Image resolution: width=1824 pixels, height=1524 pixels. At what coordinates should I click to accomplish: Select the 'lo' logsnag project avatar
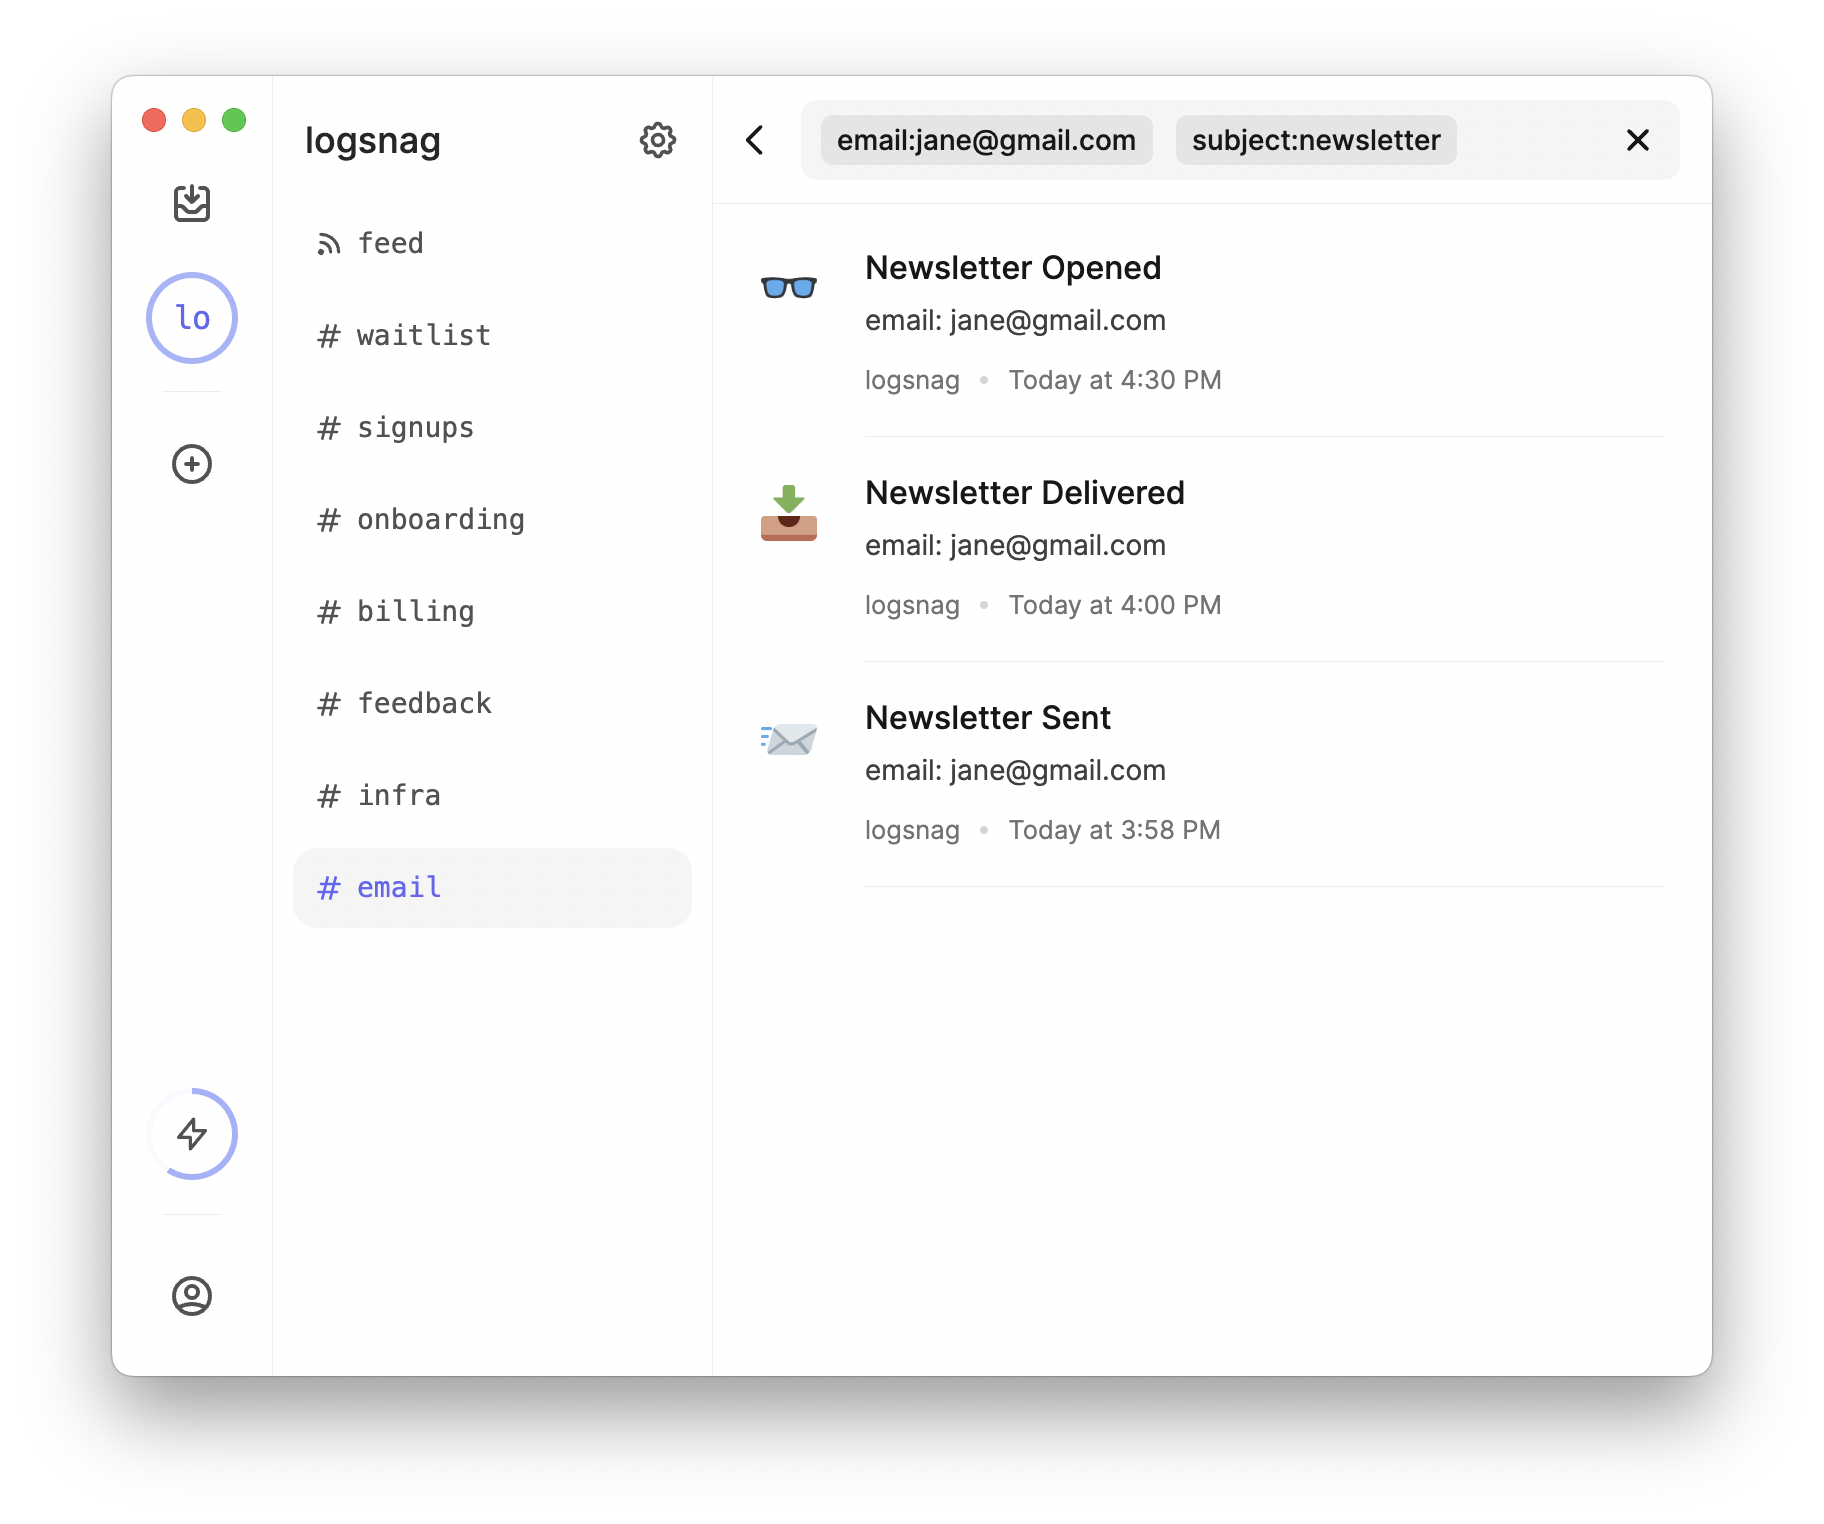(x=192, y=318)
